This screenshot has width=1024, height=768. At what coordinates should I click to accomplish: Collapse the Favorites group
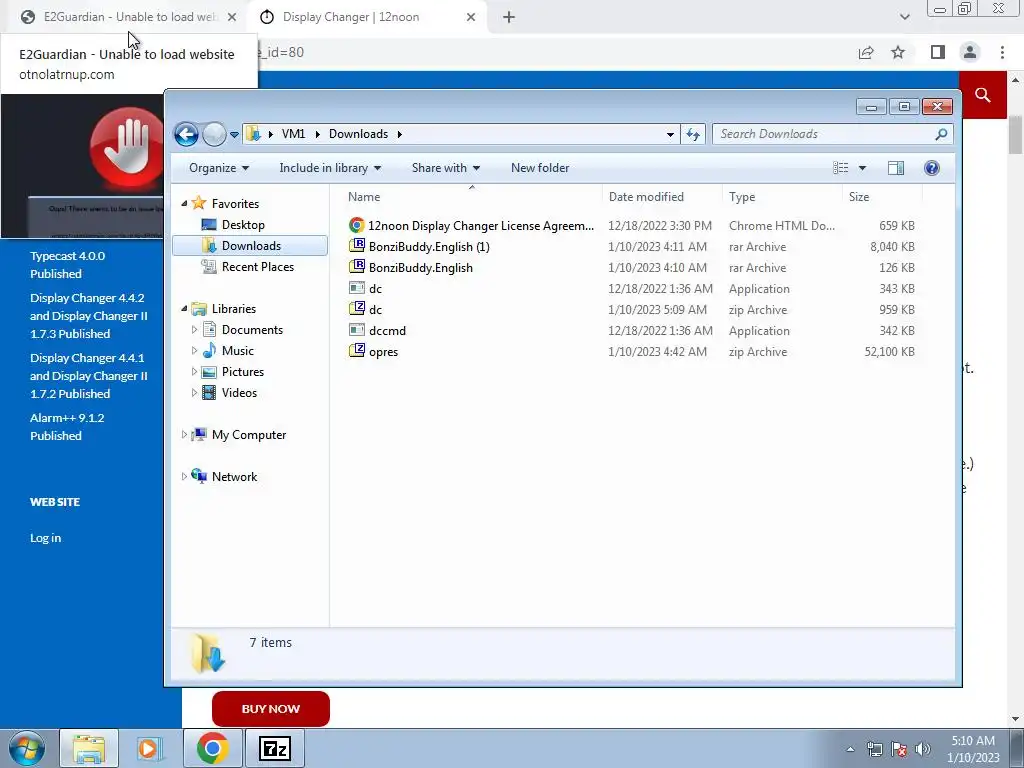click(184, 204)
